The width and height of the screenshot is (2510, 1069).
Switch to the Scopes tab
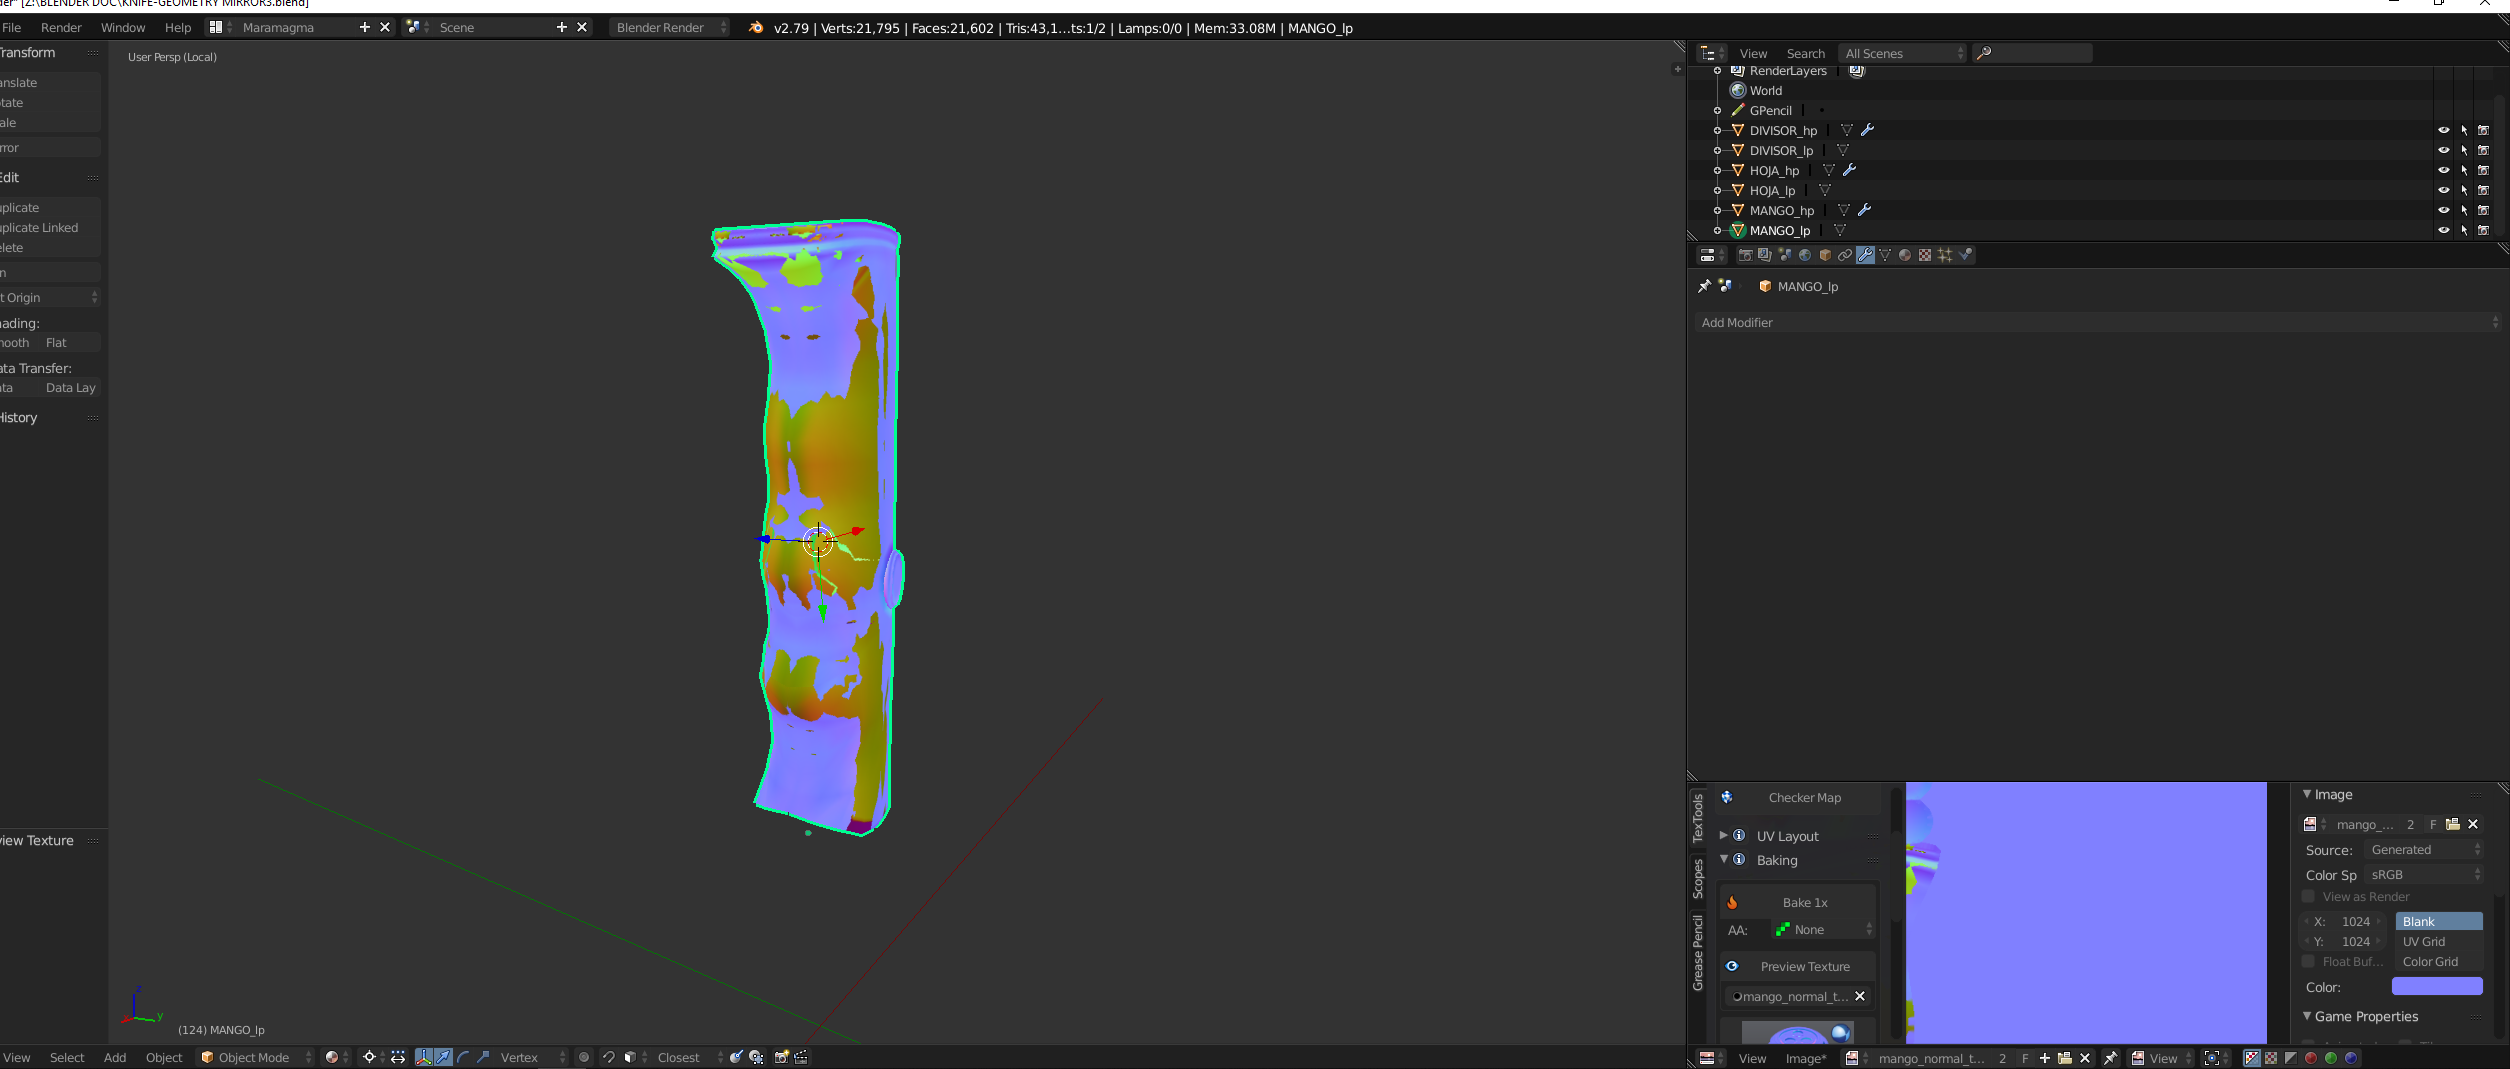[x=1697, y=878]
